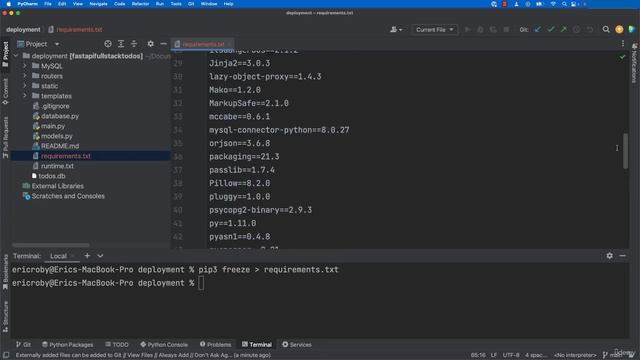640x360 pixels.
Task: Open the TODO tool window
Action: point(117,344)
